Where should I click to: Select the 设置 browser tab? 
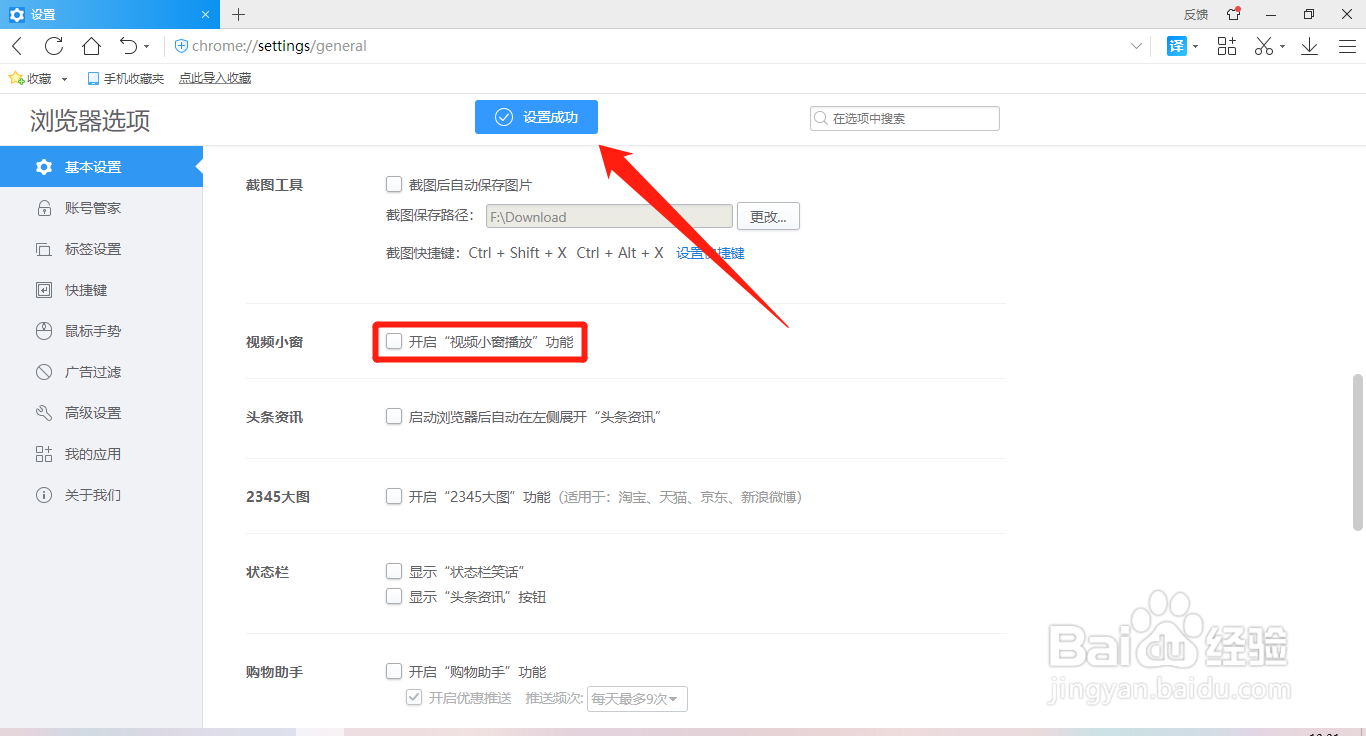pyautogui.click(x=110, y=15)
